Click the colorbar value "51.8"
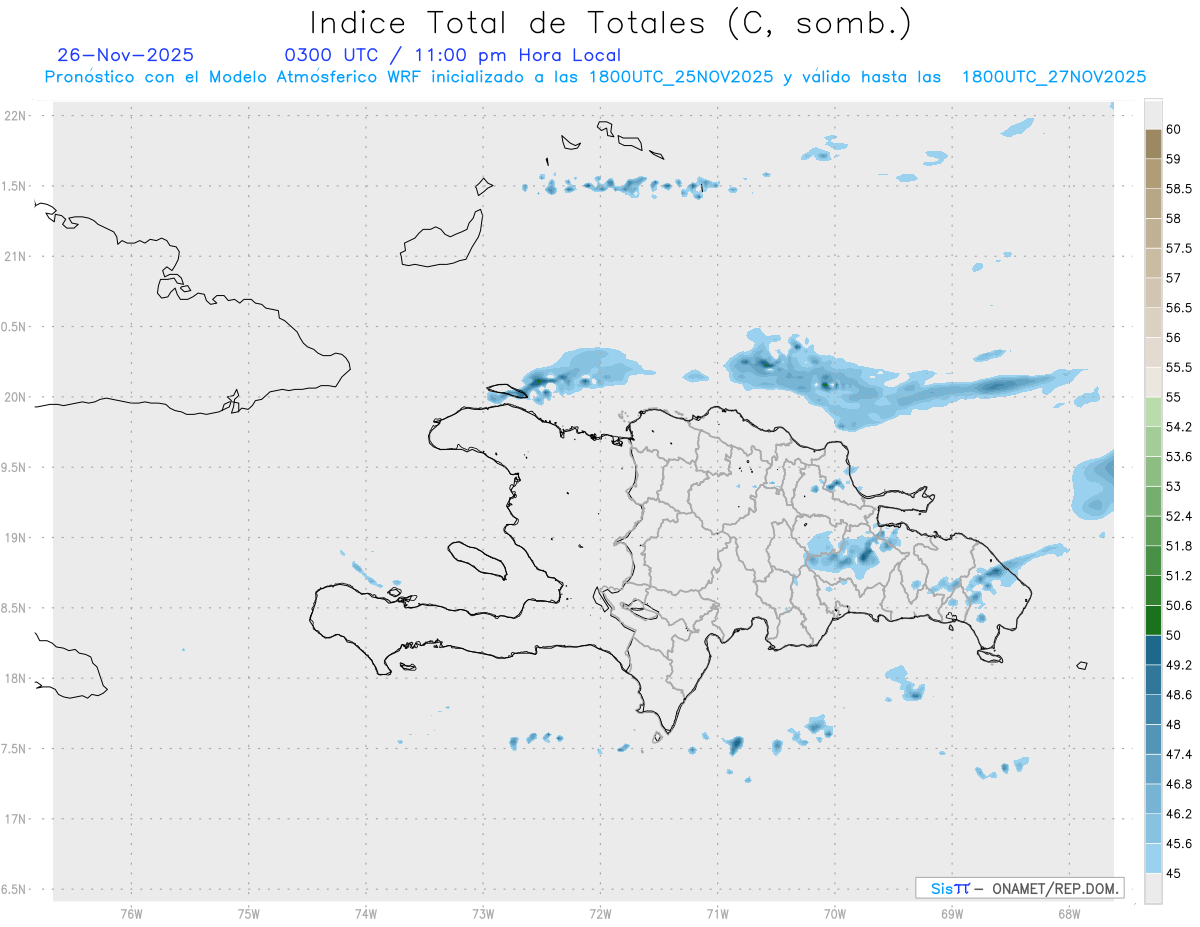Screen dimensions: 1200x927 pyautogui.click(x=1179, y=546)
